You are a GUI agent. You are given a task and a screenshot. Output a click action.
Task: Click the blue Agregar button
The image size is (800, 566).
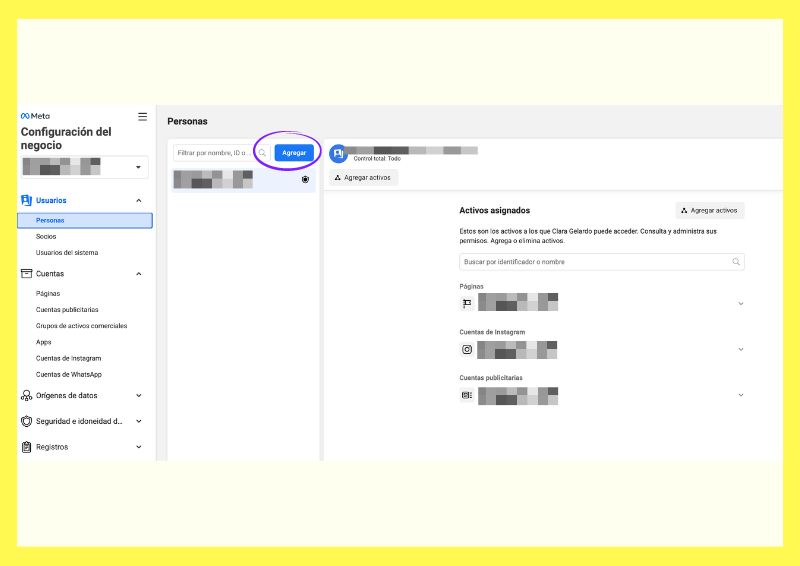[294, 153]
